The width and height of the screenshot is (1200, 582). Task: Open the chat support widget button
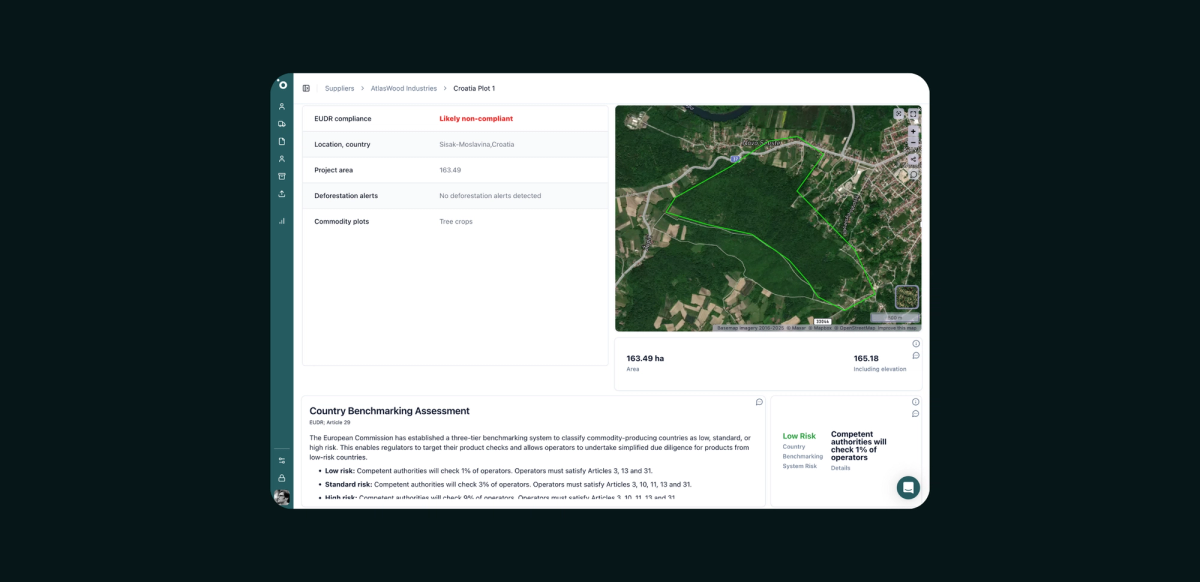908,487
